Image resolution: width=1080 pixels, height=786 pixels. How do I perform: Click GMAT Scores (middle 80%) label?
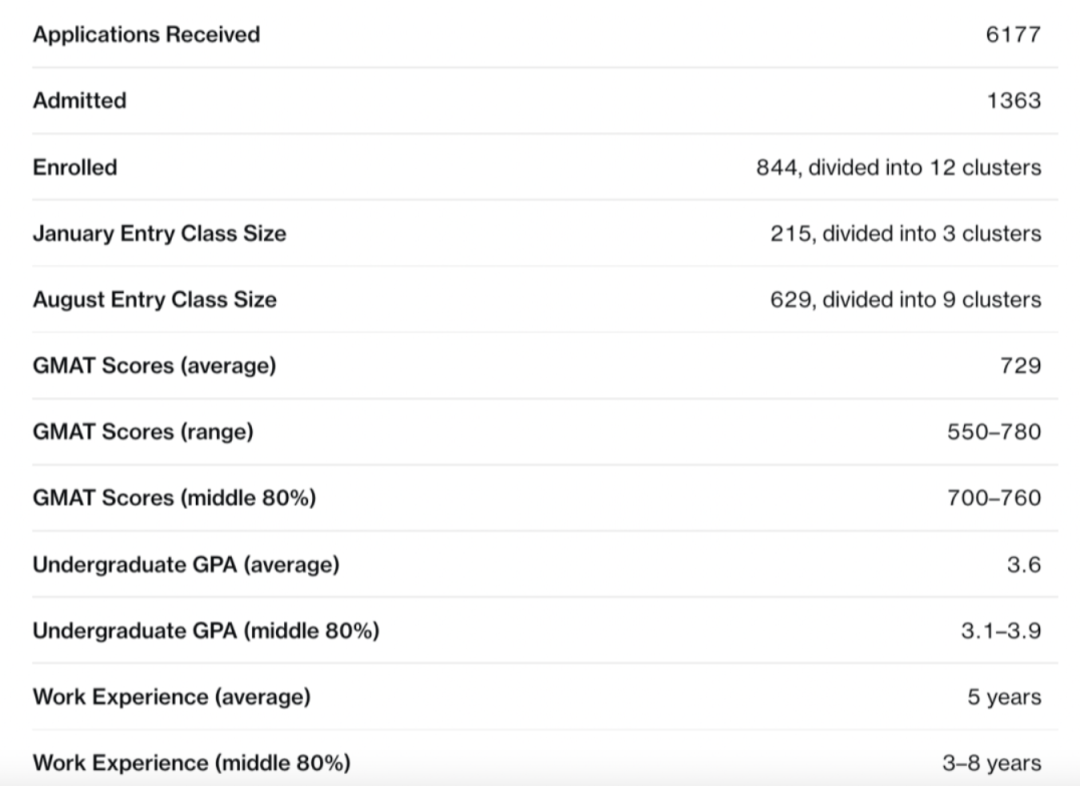(x=174, y=497)
